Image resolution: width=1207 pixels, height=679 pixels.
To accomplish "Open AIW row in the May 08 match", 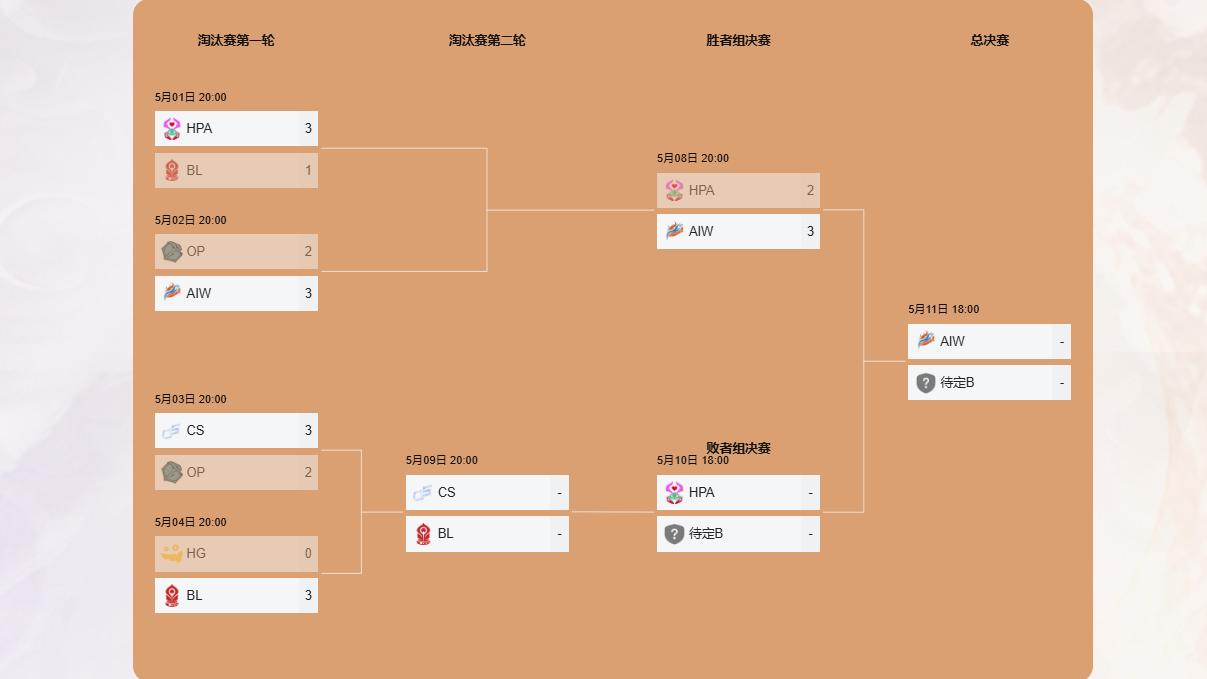I will pos(738,231).
